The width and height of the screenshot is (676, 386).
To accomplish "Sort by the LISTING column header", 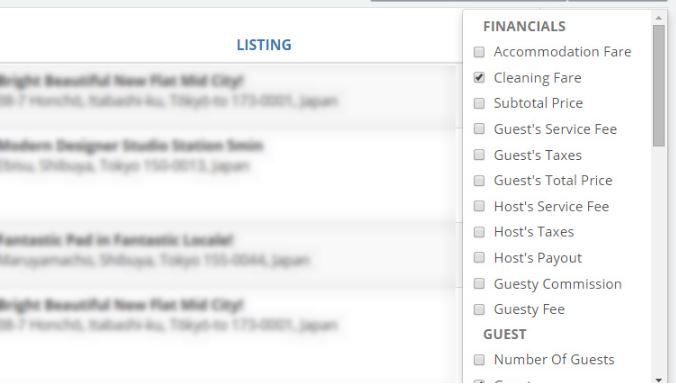I will point(264,45).
